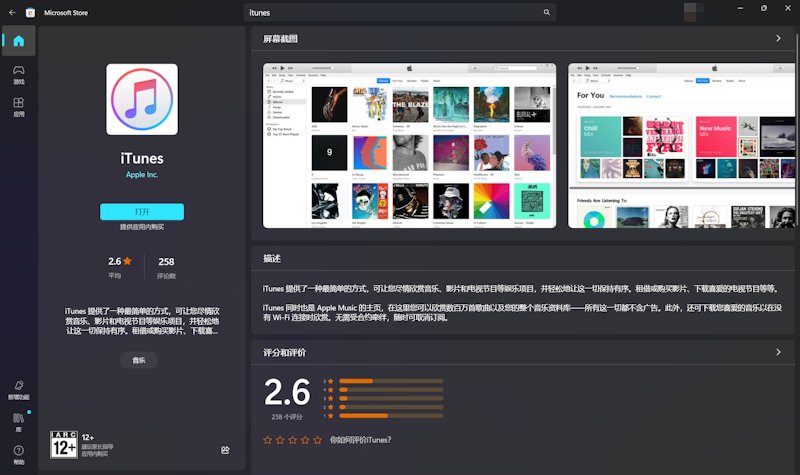Rate iTunes two stars
This screenshot has height=475, width=800.
280,440
